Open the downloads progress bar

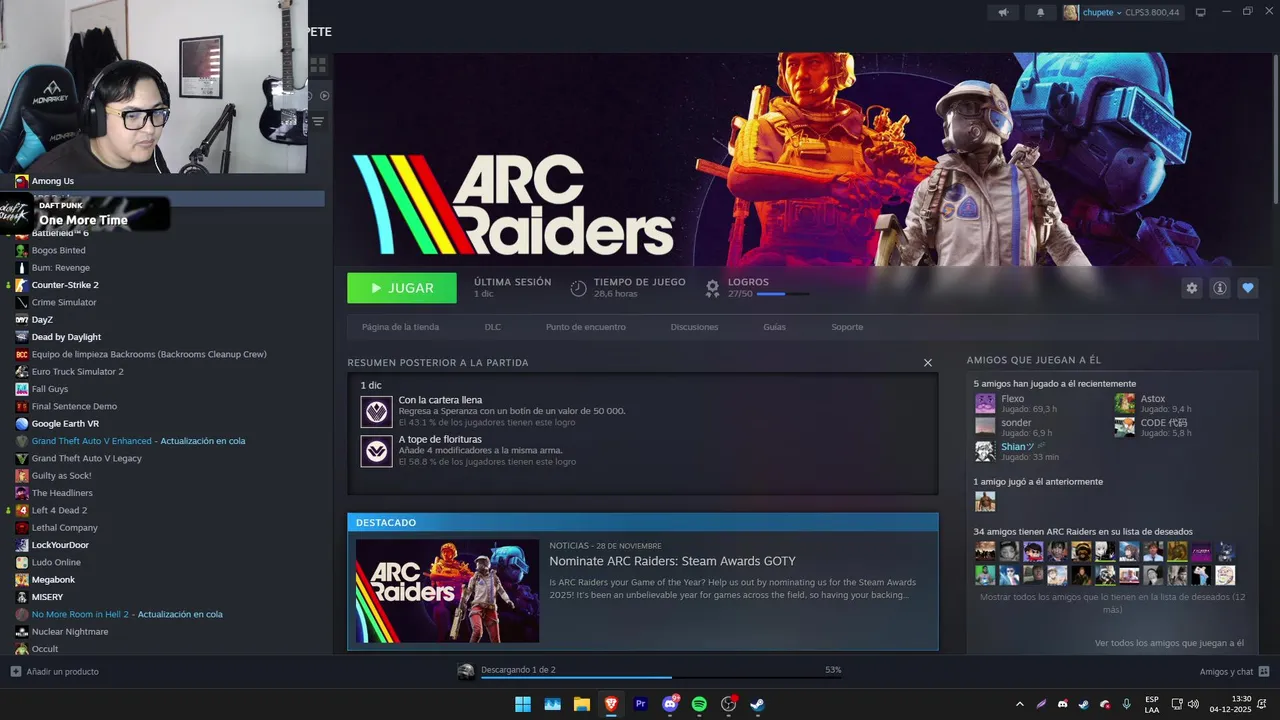661,677
